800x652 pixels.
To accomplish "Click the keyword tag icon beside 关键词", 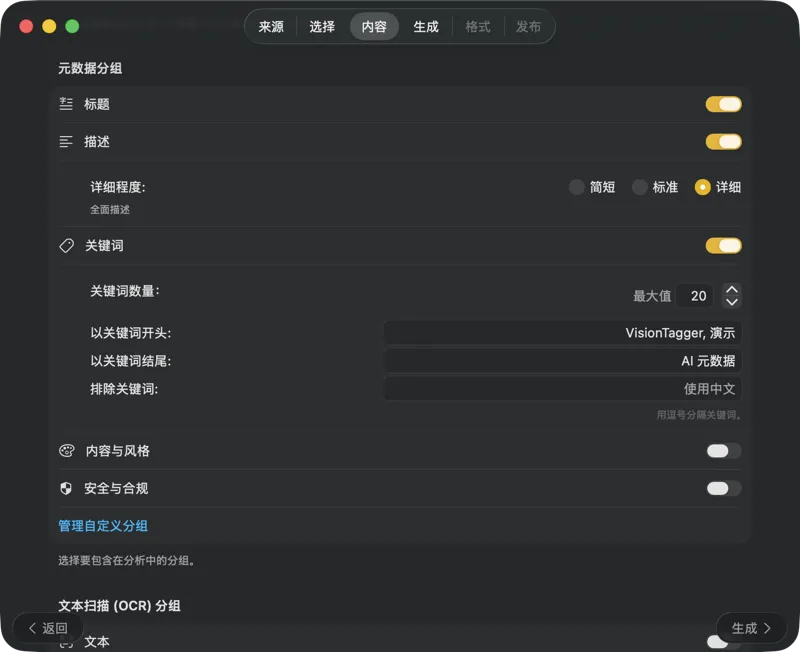I will pyautogui.click(x=66, y=245).
